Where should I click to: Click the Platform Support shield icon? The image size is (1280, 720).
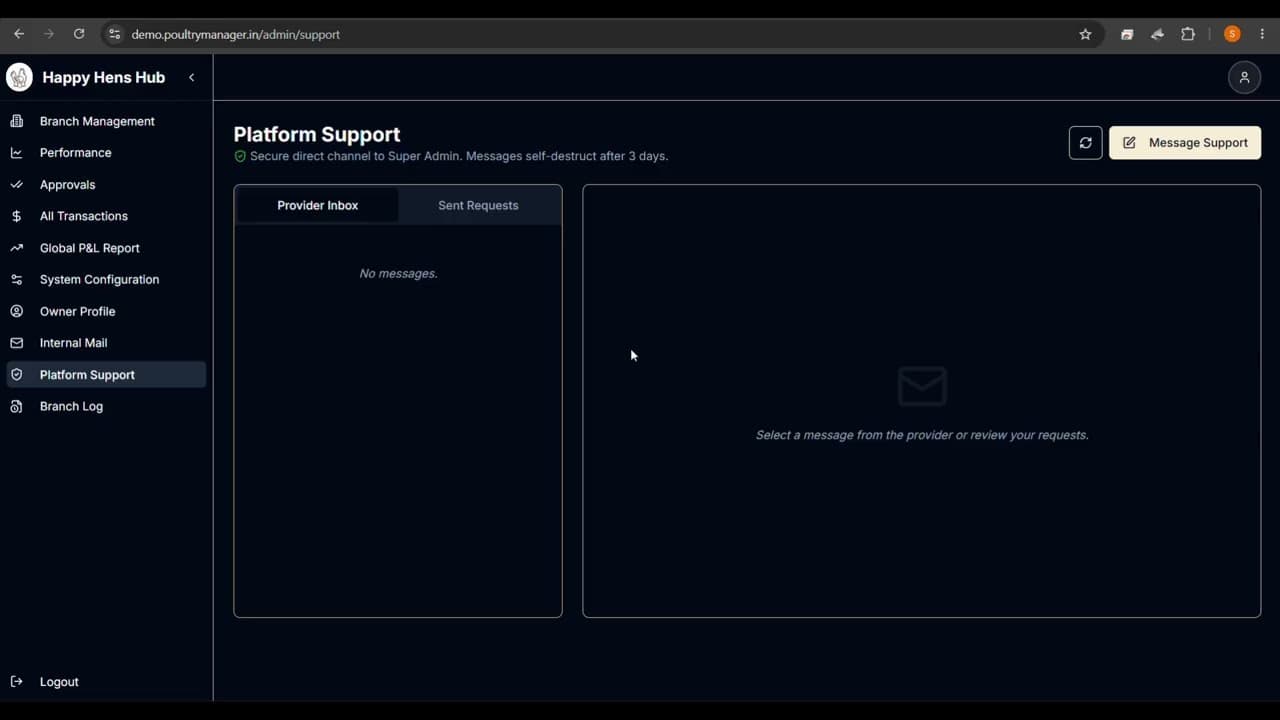pos(16,375)
